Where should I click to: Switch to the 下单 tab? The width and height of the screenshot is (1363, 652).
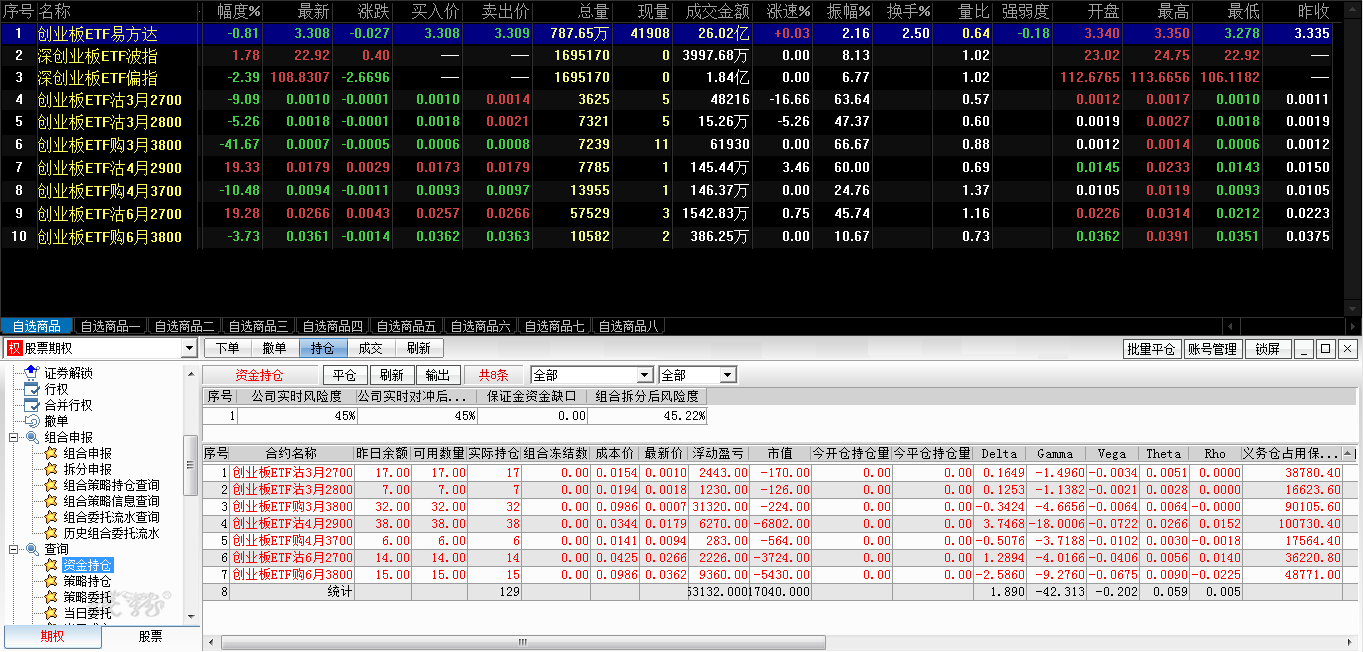tap(227, 348)
